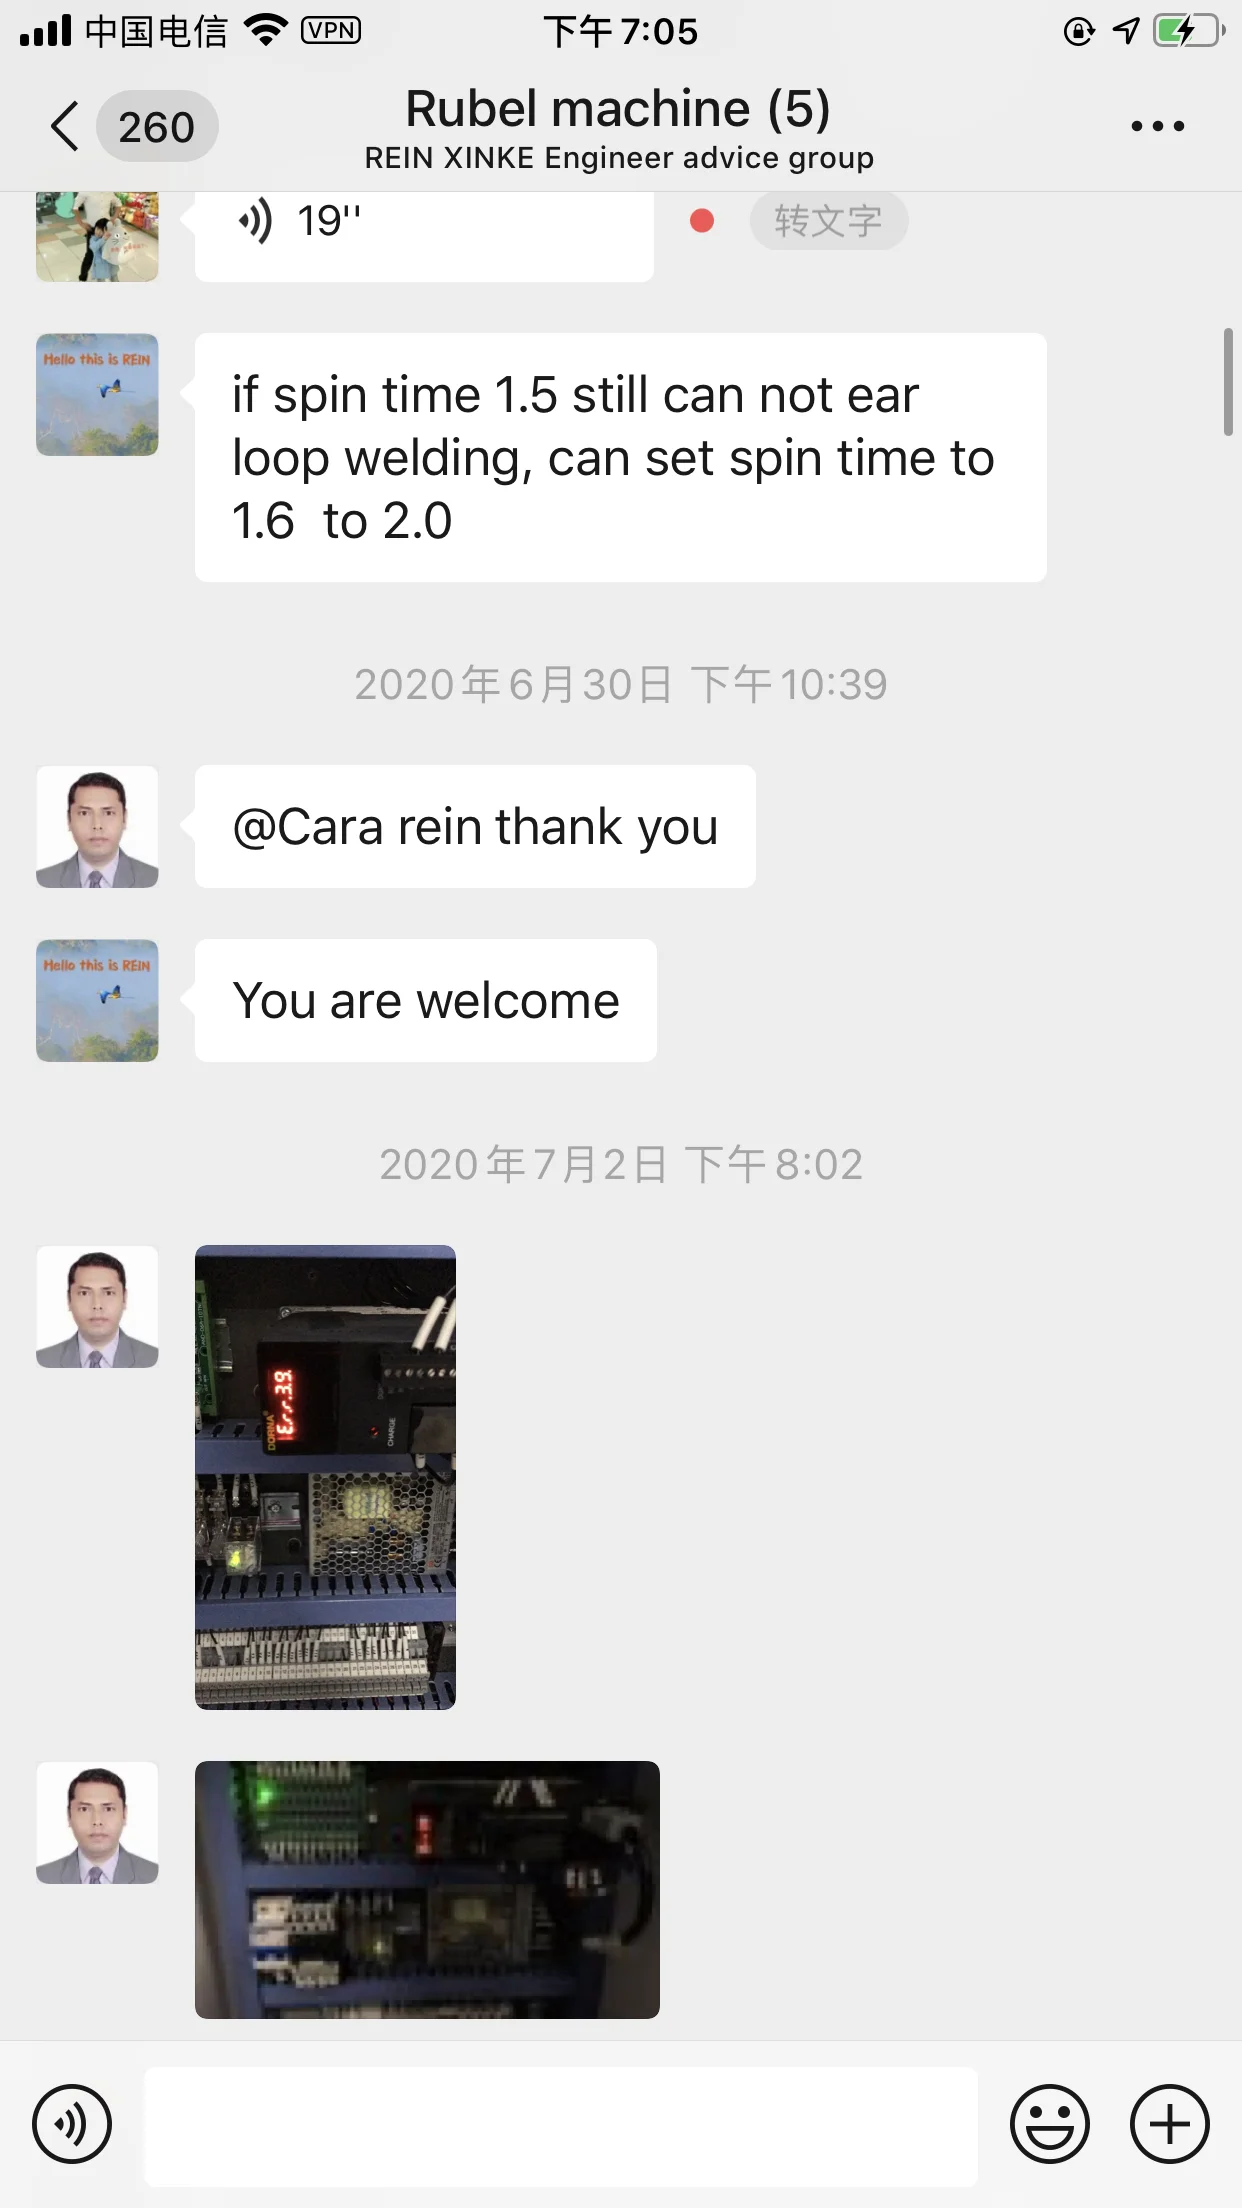
Task: Tap the 'Rubel machine (5)' group title
Action: click(618, 108)
